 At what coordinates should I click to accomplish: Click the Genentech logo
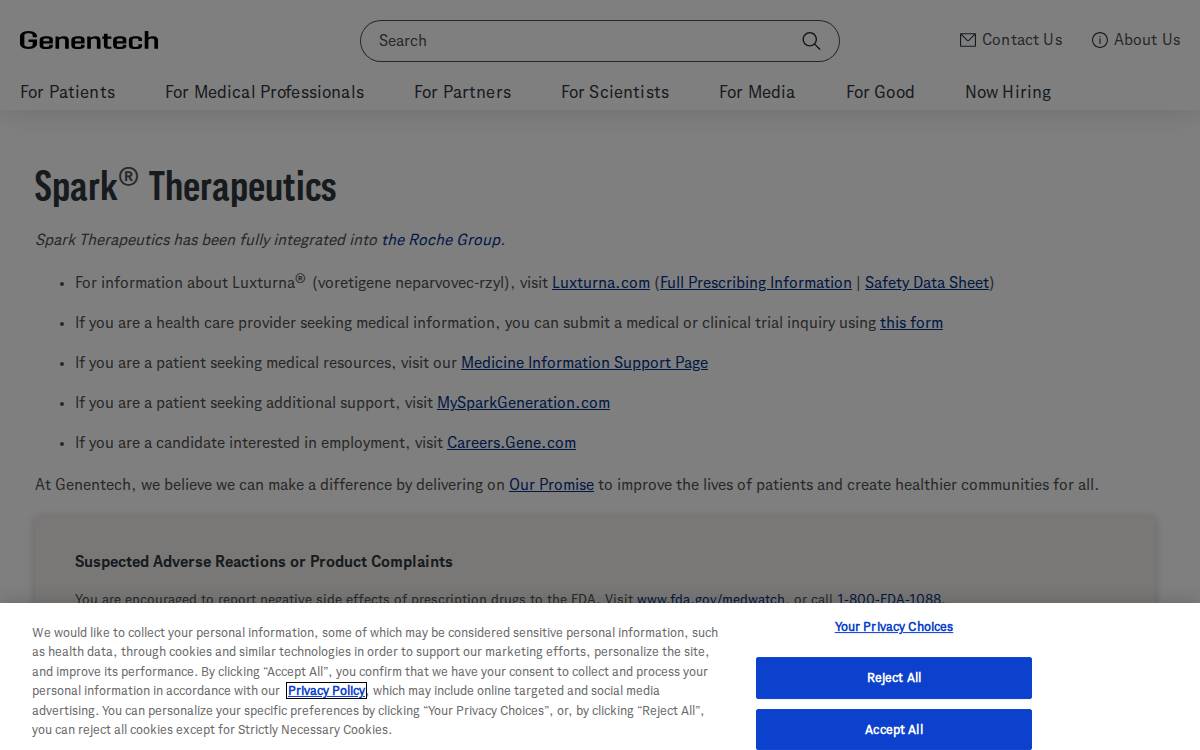[x=89, y=41]
